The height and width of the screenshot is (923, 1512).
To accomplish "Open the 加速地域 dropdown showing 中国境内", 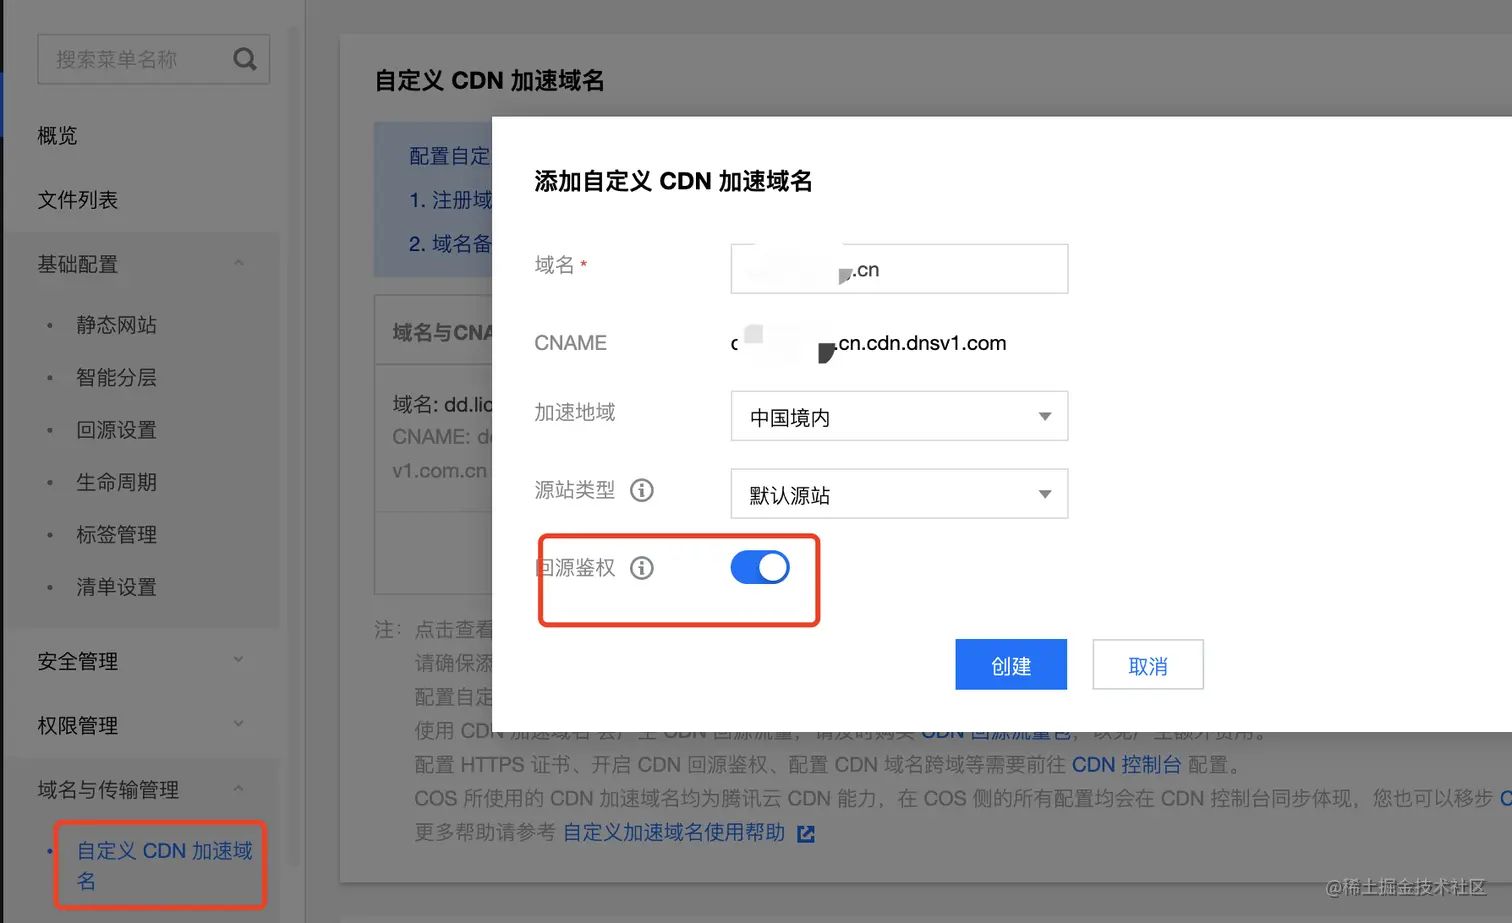I will pyautogui.click(x=899, y=416).
